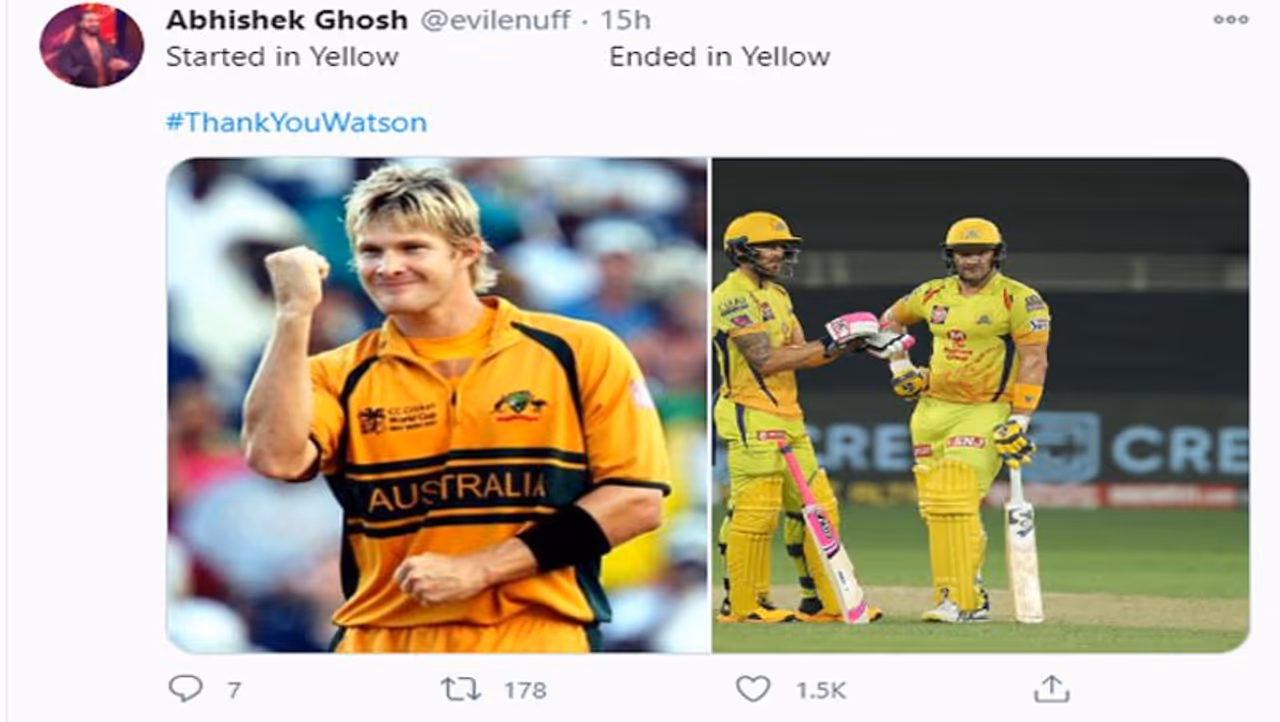Click the raised fist in the left photo
The image size is (1280, 722).
coord(296,278)
